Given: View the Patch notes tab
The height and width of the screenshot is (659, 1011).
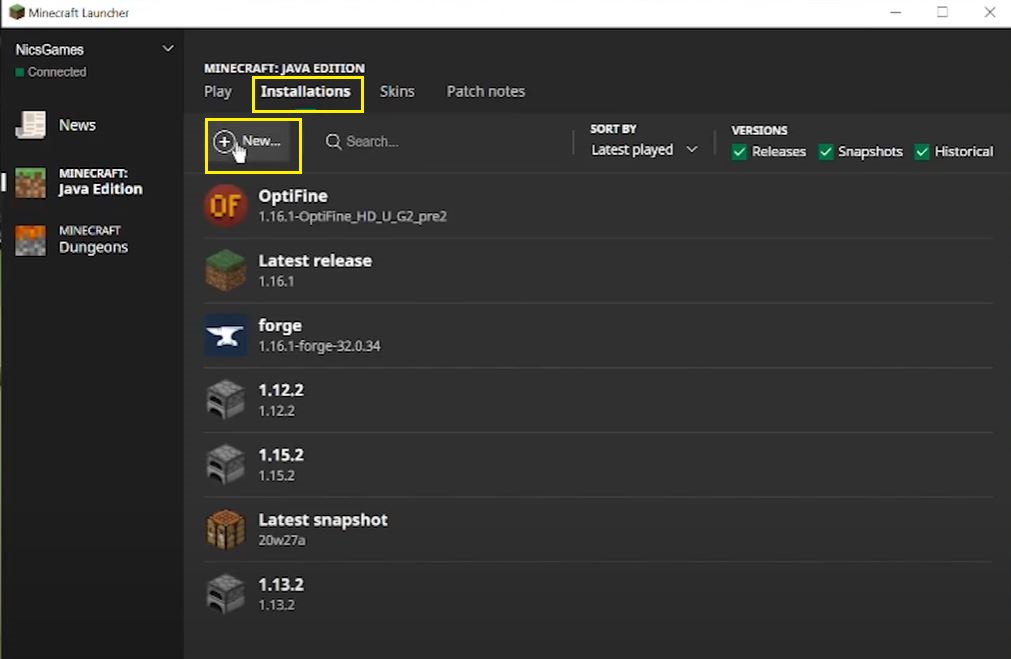Looking at the screenshot, I should [486, 92].
